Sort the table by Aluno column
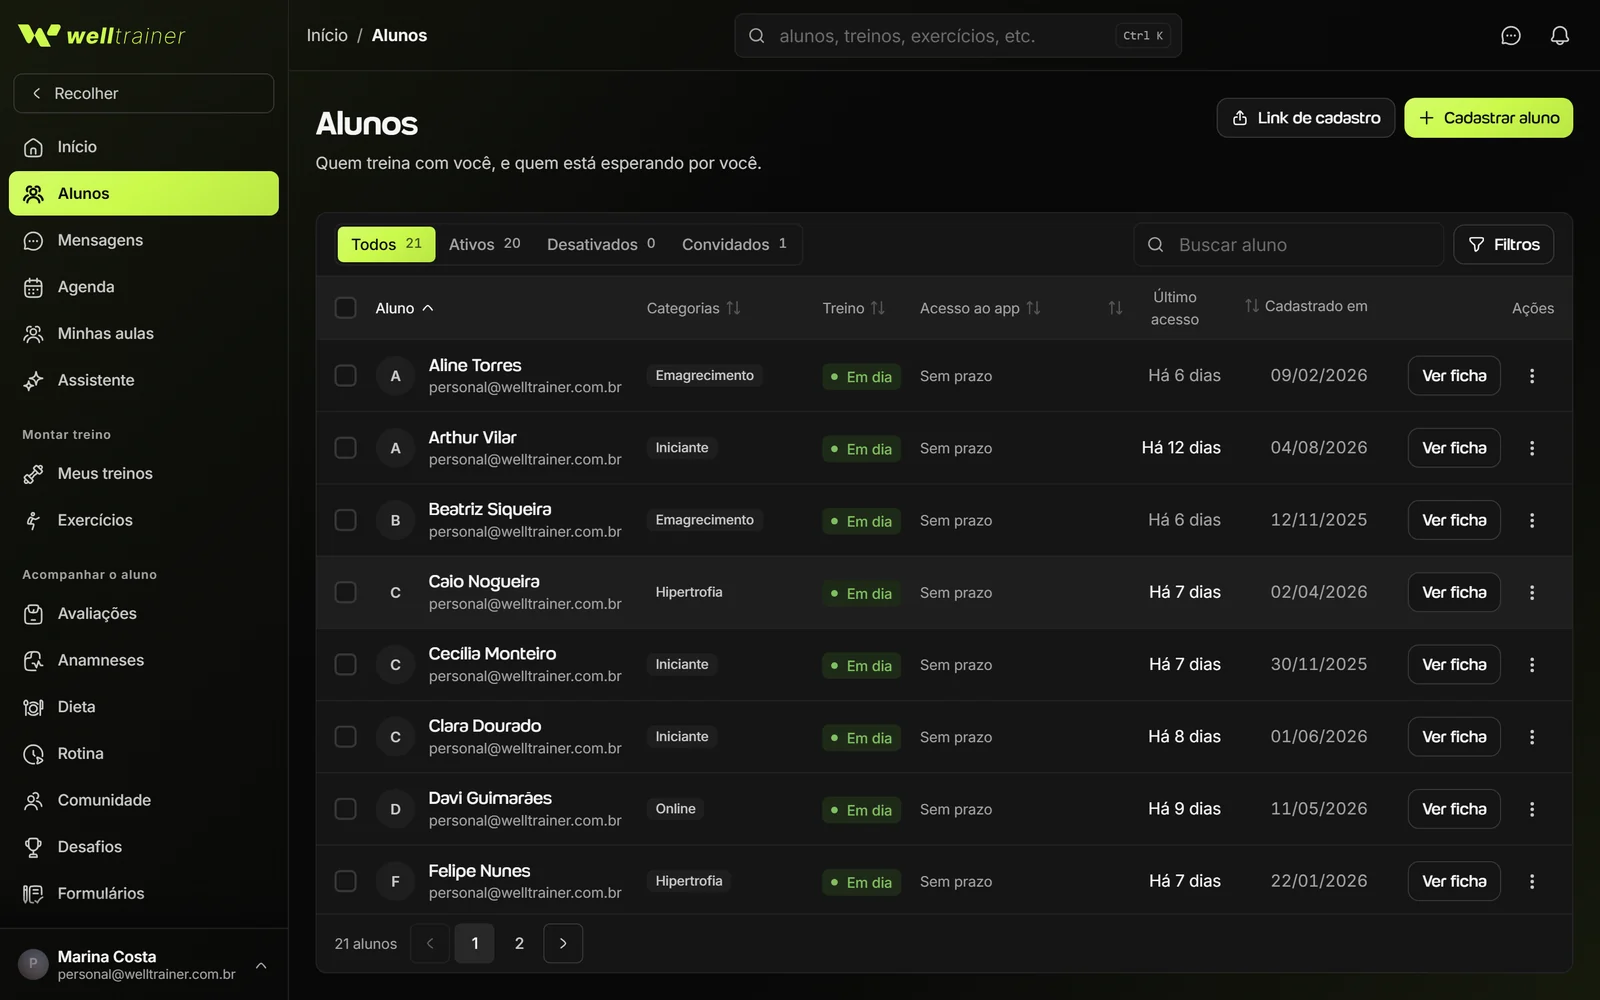Viewport: 1600px width, 1000px height. [x=404, y=308]
